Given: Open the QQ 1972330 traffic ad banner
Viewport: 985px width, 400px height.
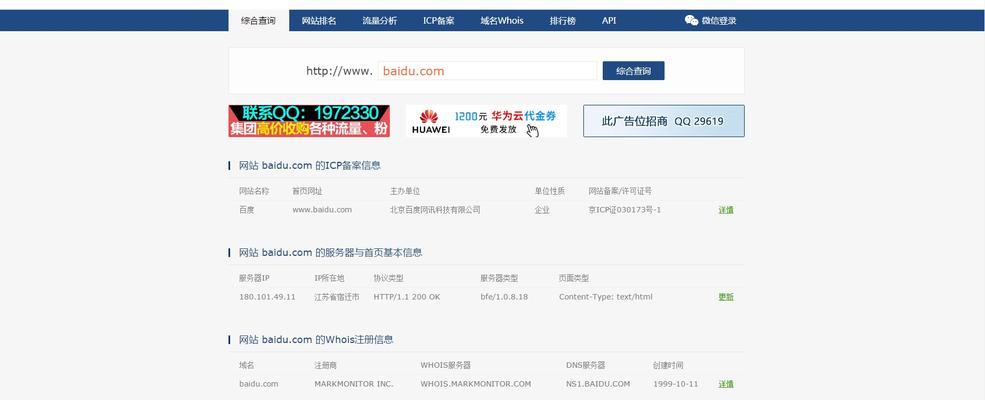Looking at the screenshot, I should tap(309, 121).
